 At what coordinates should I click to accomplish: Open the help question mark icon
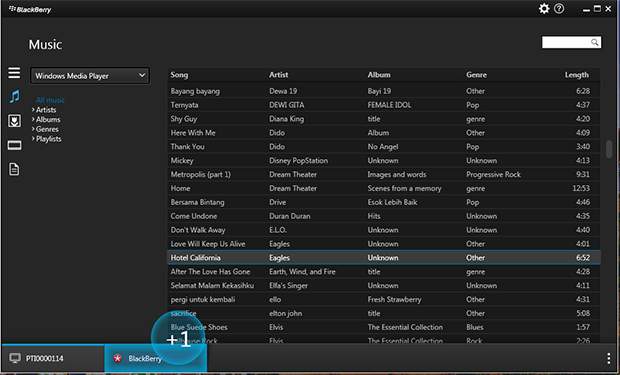(559, 8)
